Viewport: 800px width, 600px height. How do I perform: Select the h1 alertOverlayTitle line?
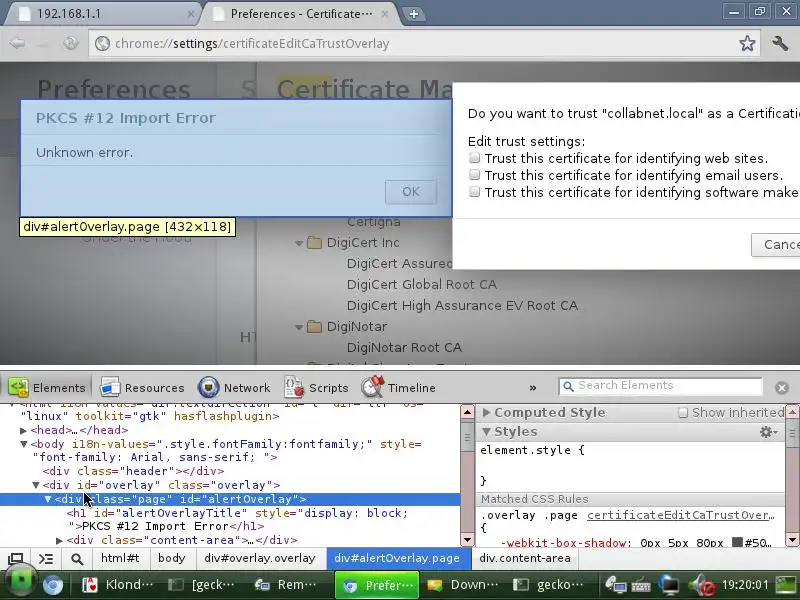(x=237, y=519)
